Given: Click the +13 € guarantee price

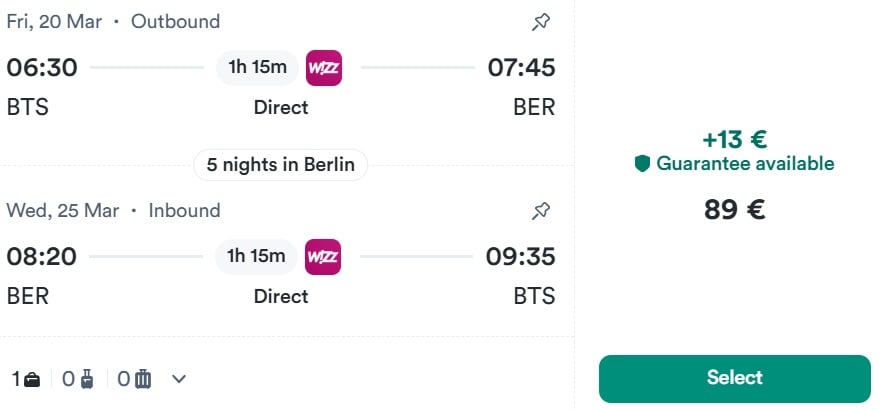Looking at the screenshot, I should 735,140.
